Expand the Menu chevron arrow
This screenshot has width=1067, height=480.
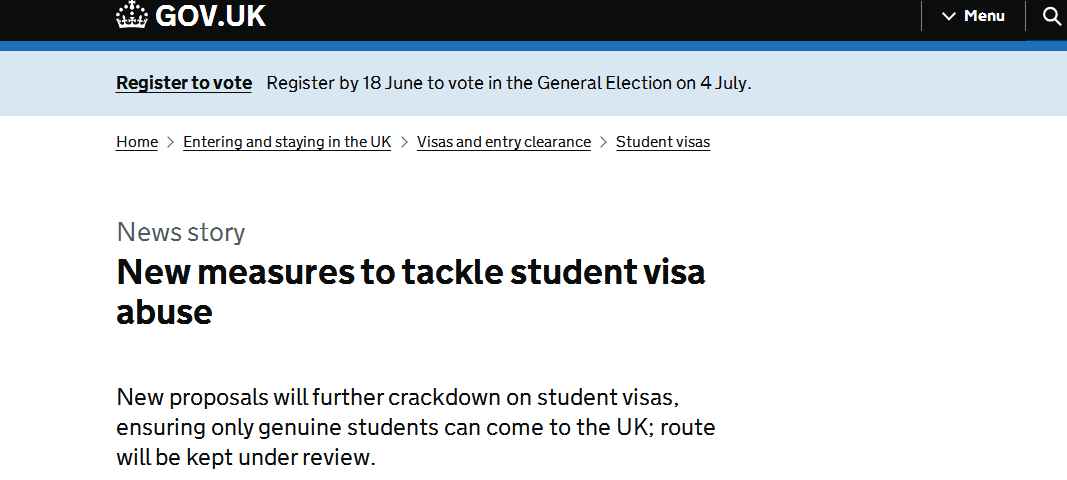point(949,16)
